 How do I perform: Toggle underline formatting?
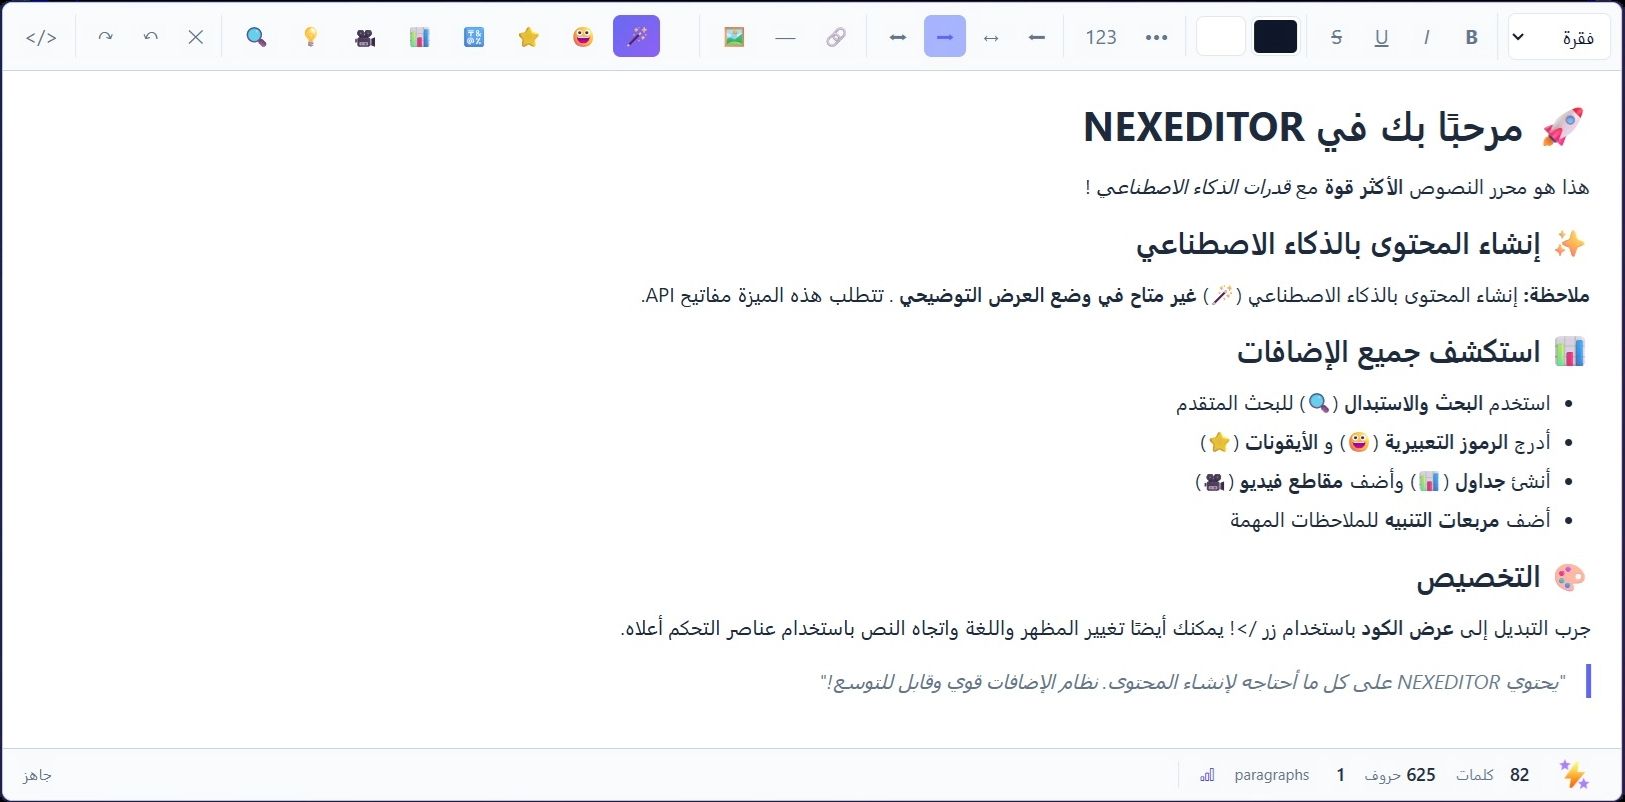tap(1382, 38)
